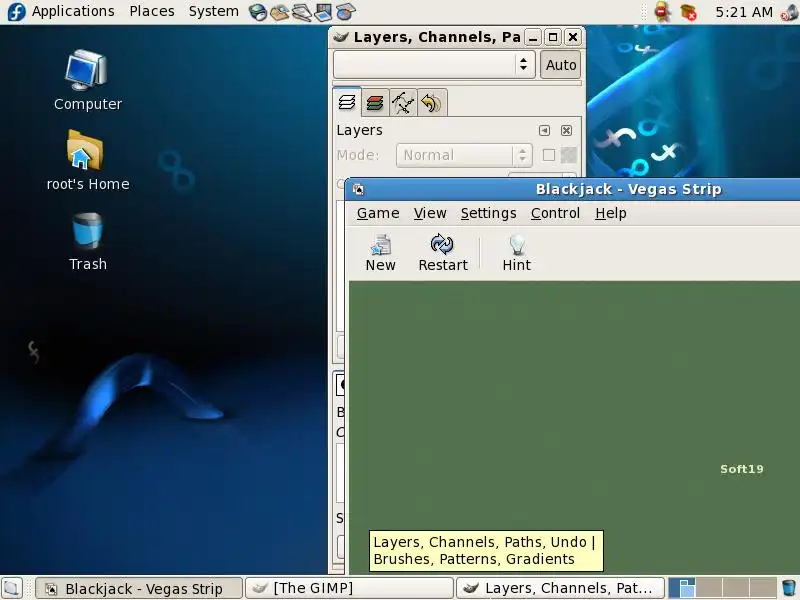The width and height of the screenshot is (800, 600).
Task: Switch to [The GIMP] taskbar button
Action: click(x=349, y=588)
